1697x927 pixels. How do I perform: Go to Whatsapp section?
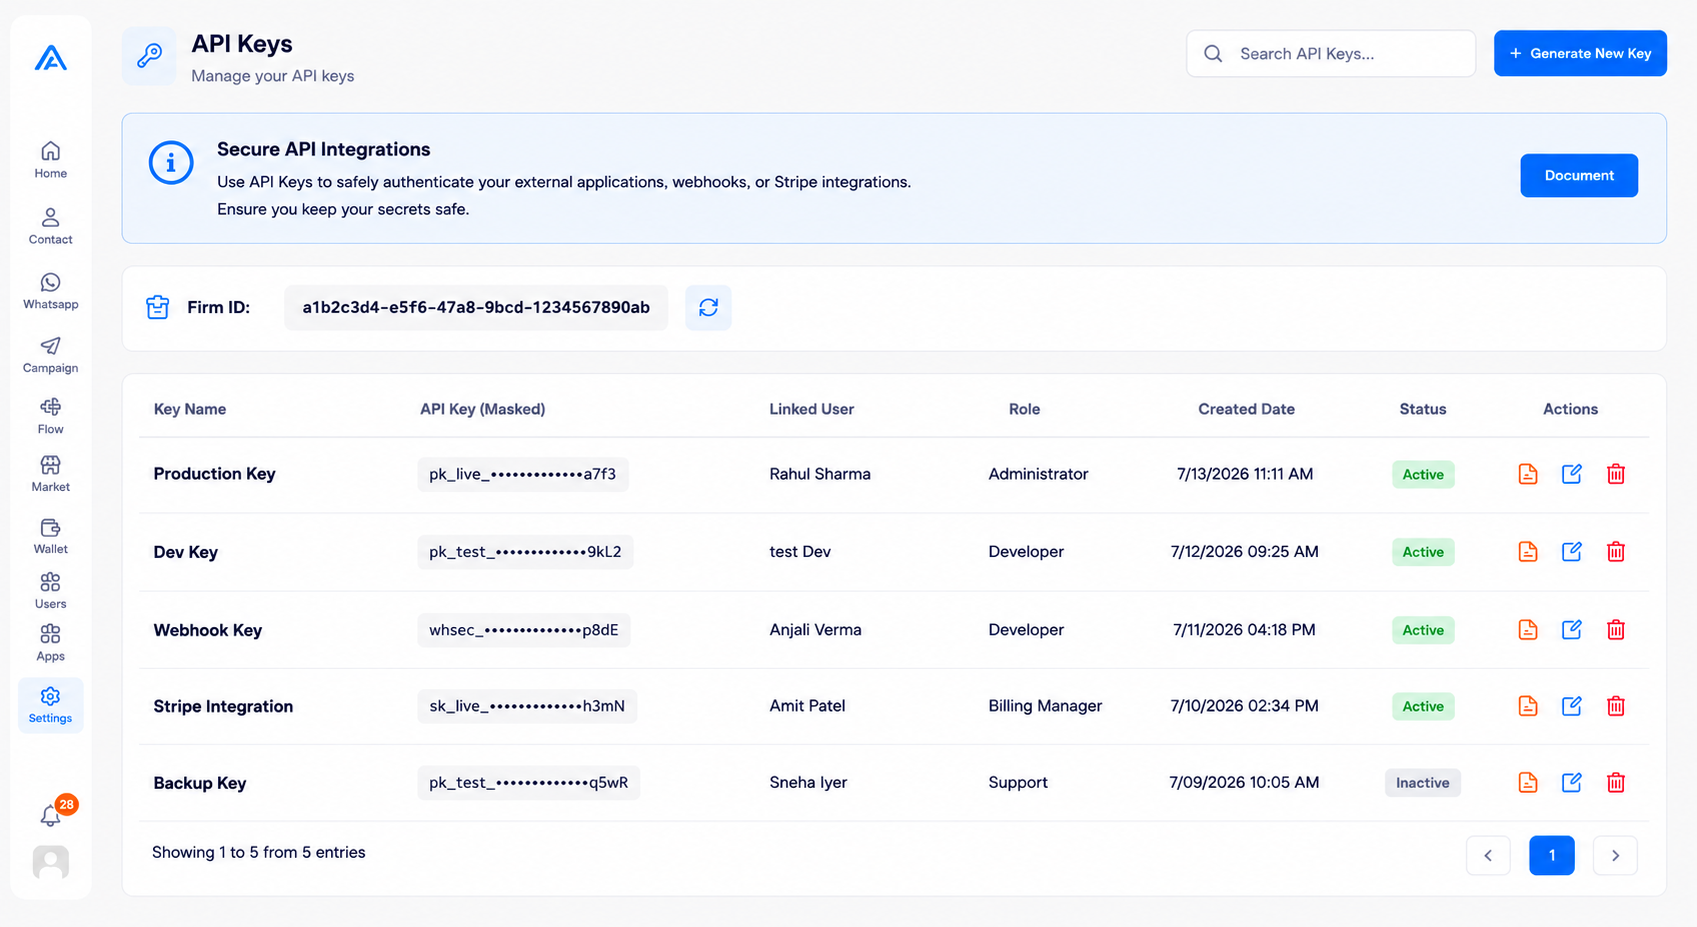(x=50, y=291)
